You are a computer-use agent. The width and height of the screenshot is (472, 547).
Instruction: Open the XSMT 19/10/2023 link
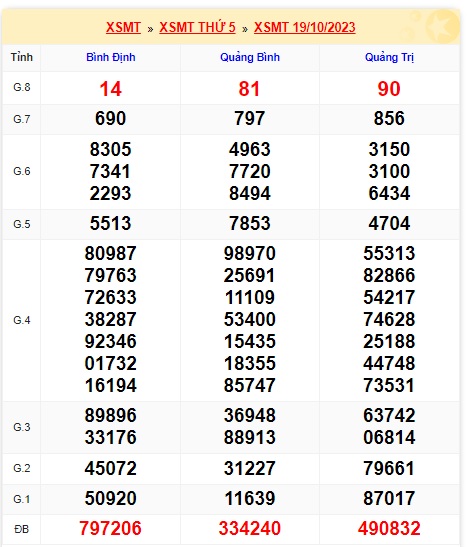click(x=305, y=27)
